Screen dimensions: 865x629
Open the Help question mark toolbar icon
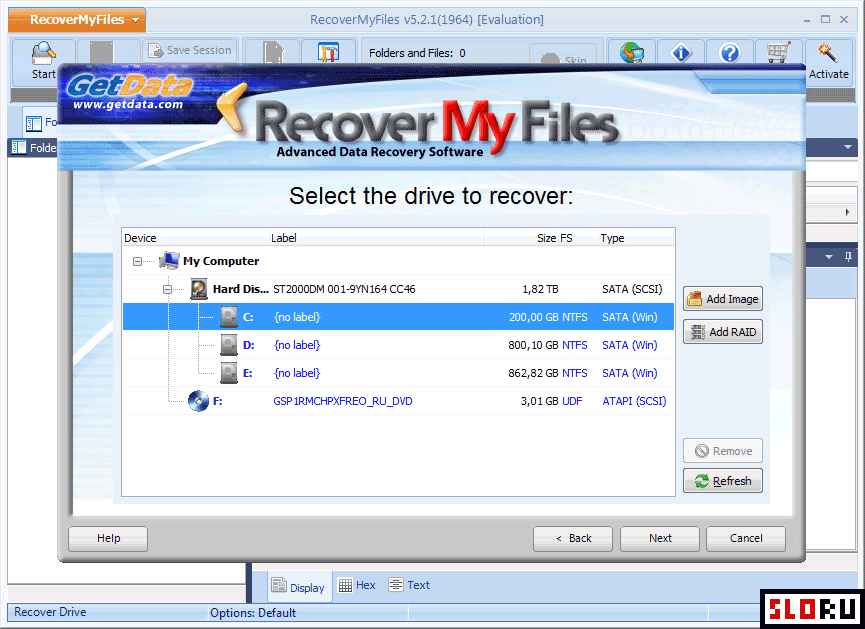[x=729, y=52]
